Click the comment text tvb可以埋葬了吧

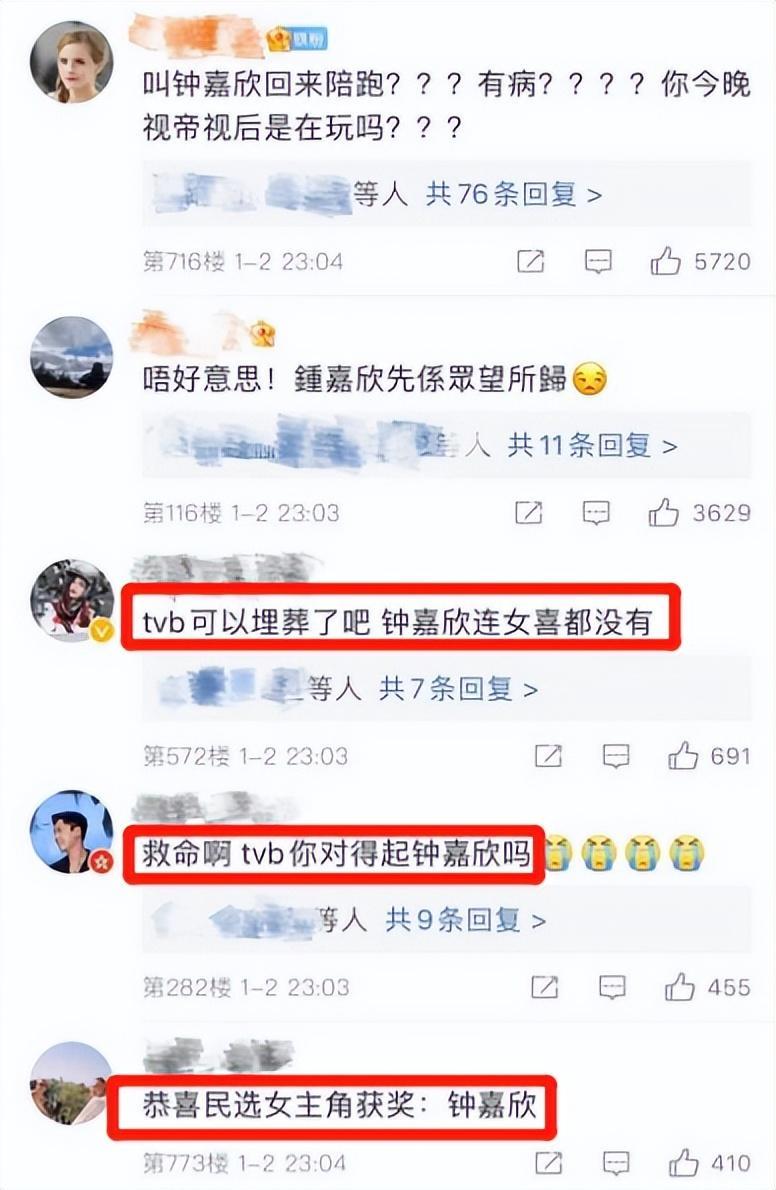[x=256, y=623]
